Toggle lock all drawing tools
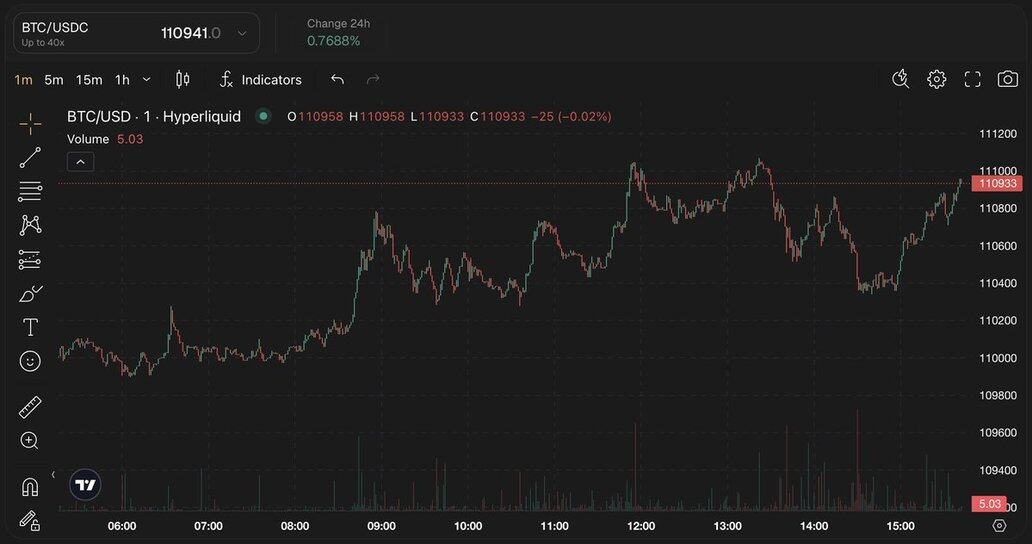 point(30,520)
